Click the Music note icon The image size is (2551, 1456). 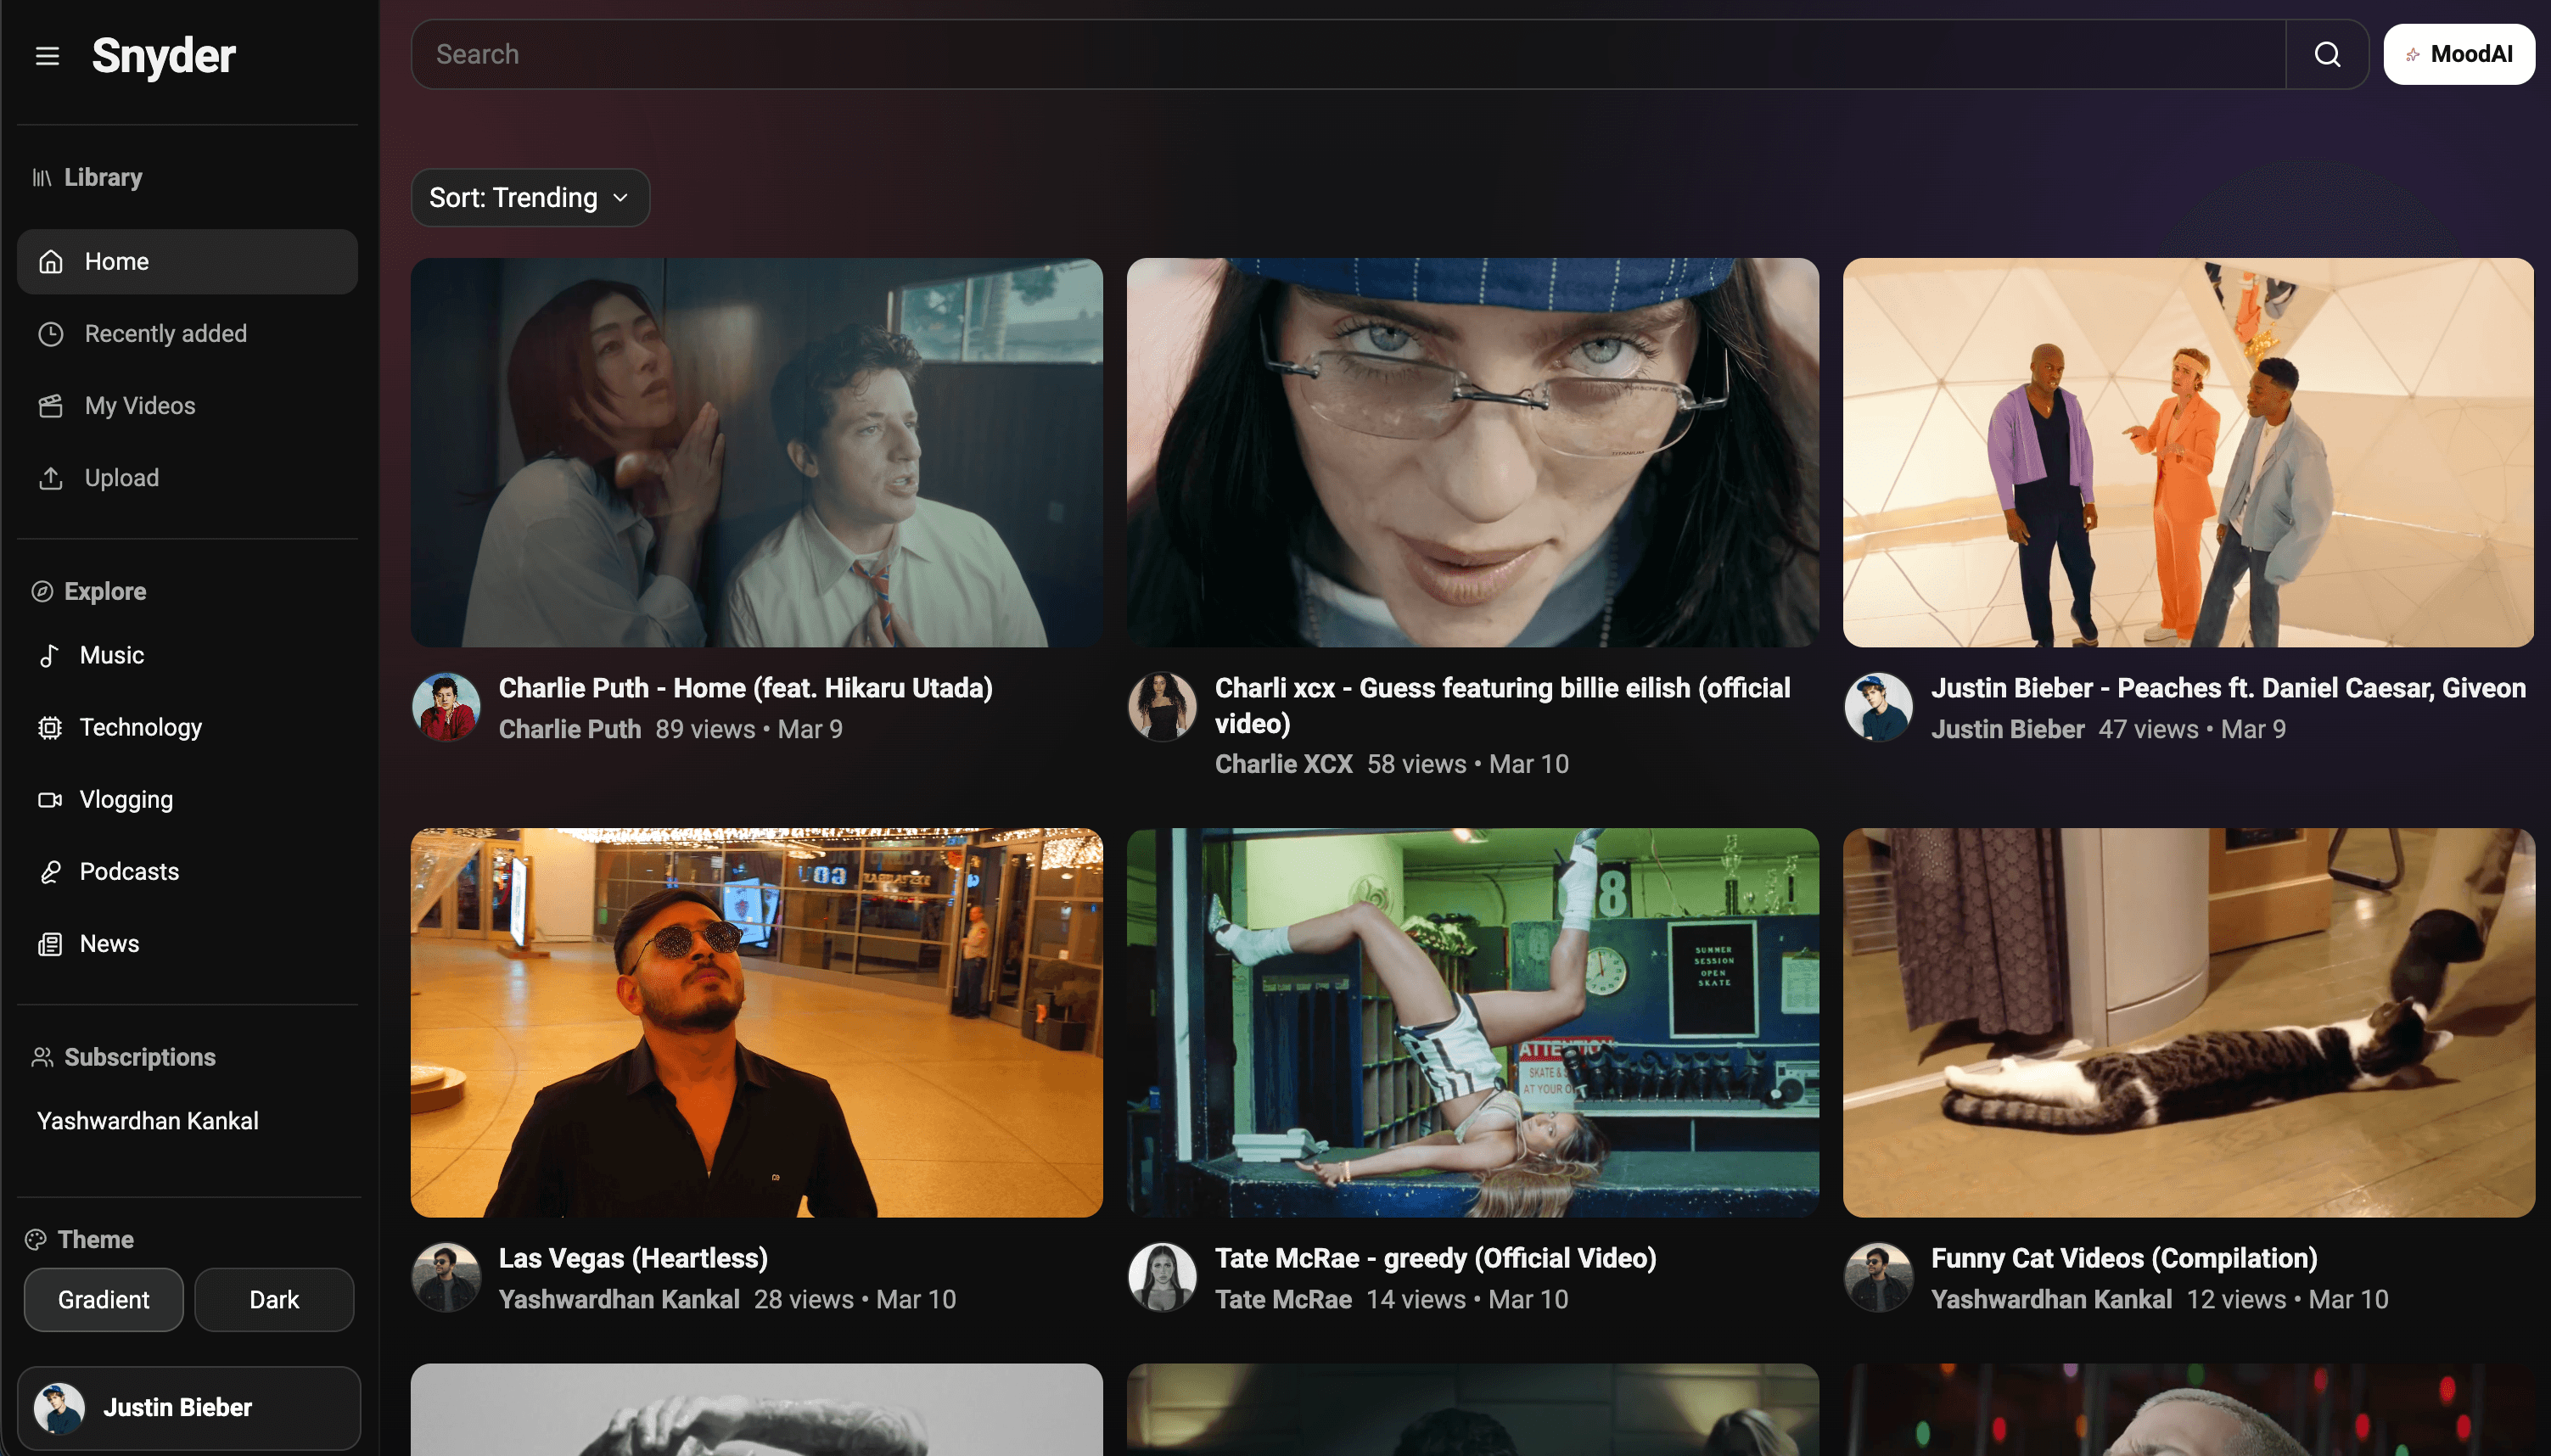click(48, 656)
